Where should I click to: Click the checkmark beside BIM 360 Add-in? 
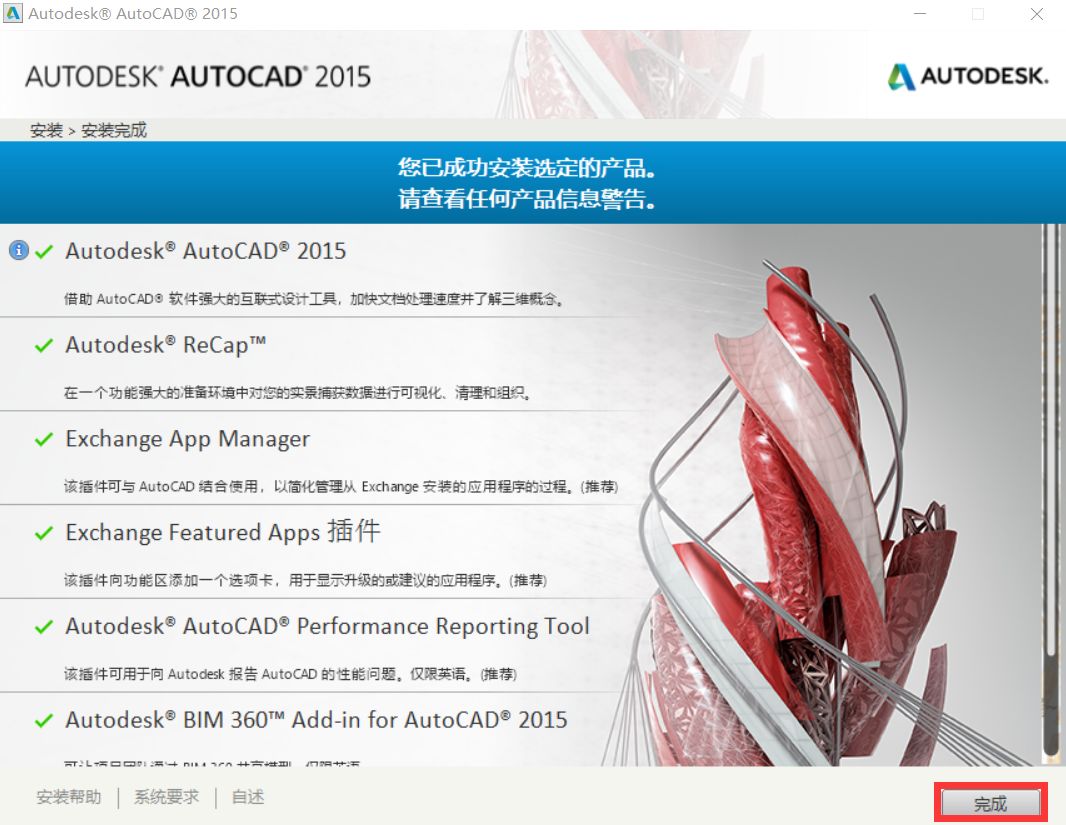pos(44,721)
